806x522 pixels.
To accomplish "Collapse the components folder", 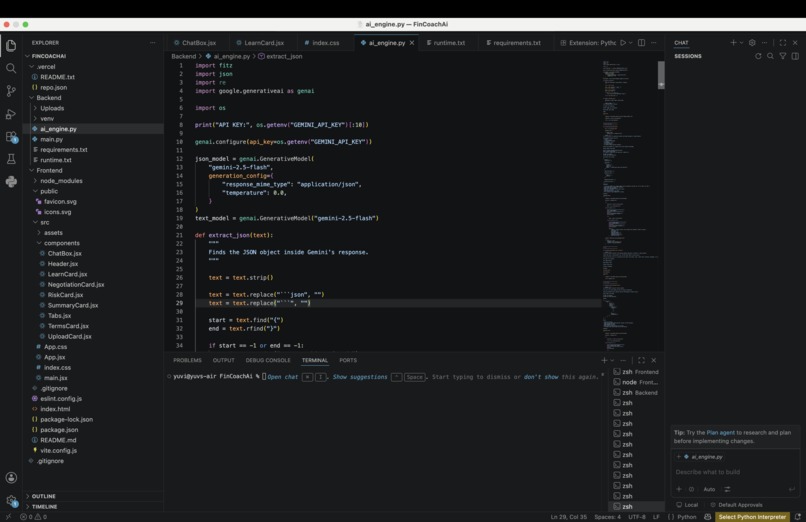I will pos(61,243).
